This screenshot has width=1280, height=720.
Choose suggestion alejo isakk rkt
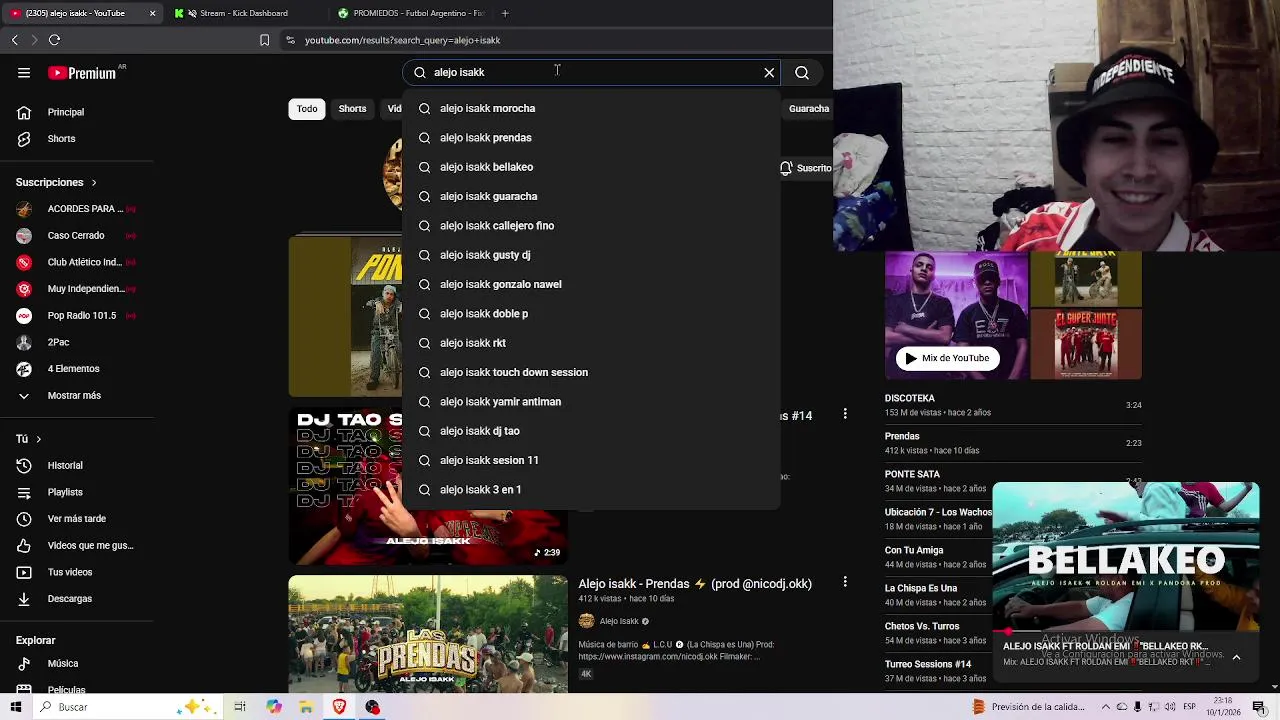(x=591, y=343)
